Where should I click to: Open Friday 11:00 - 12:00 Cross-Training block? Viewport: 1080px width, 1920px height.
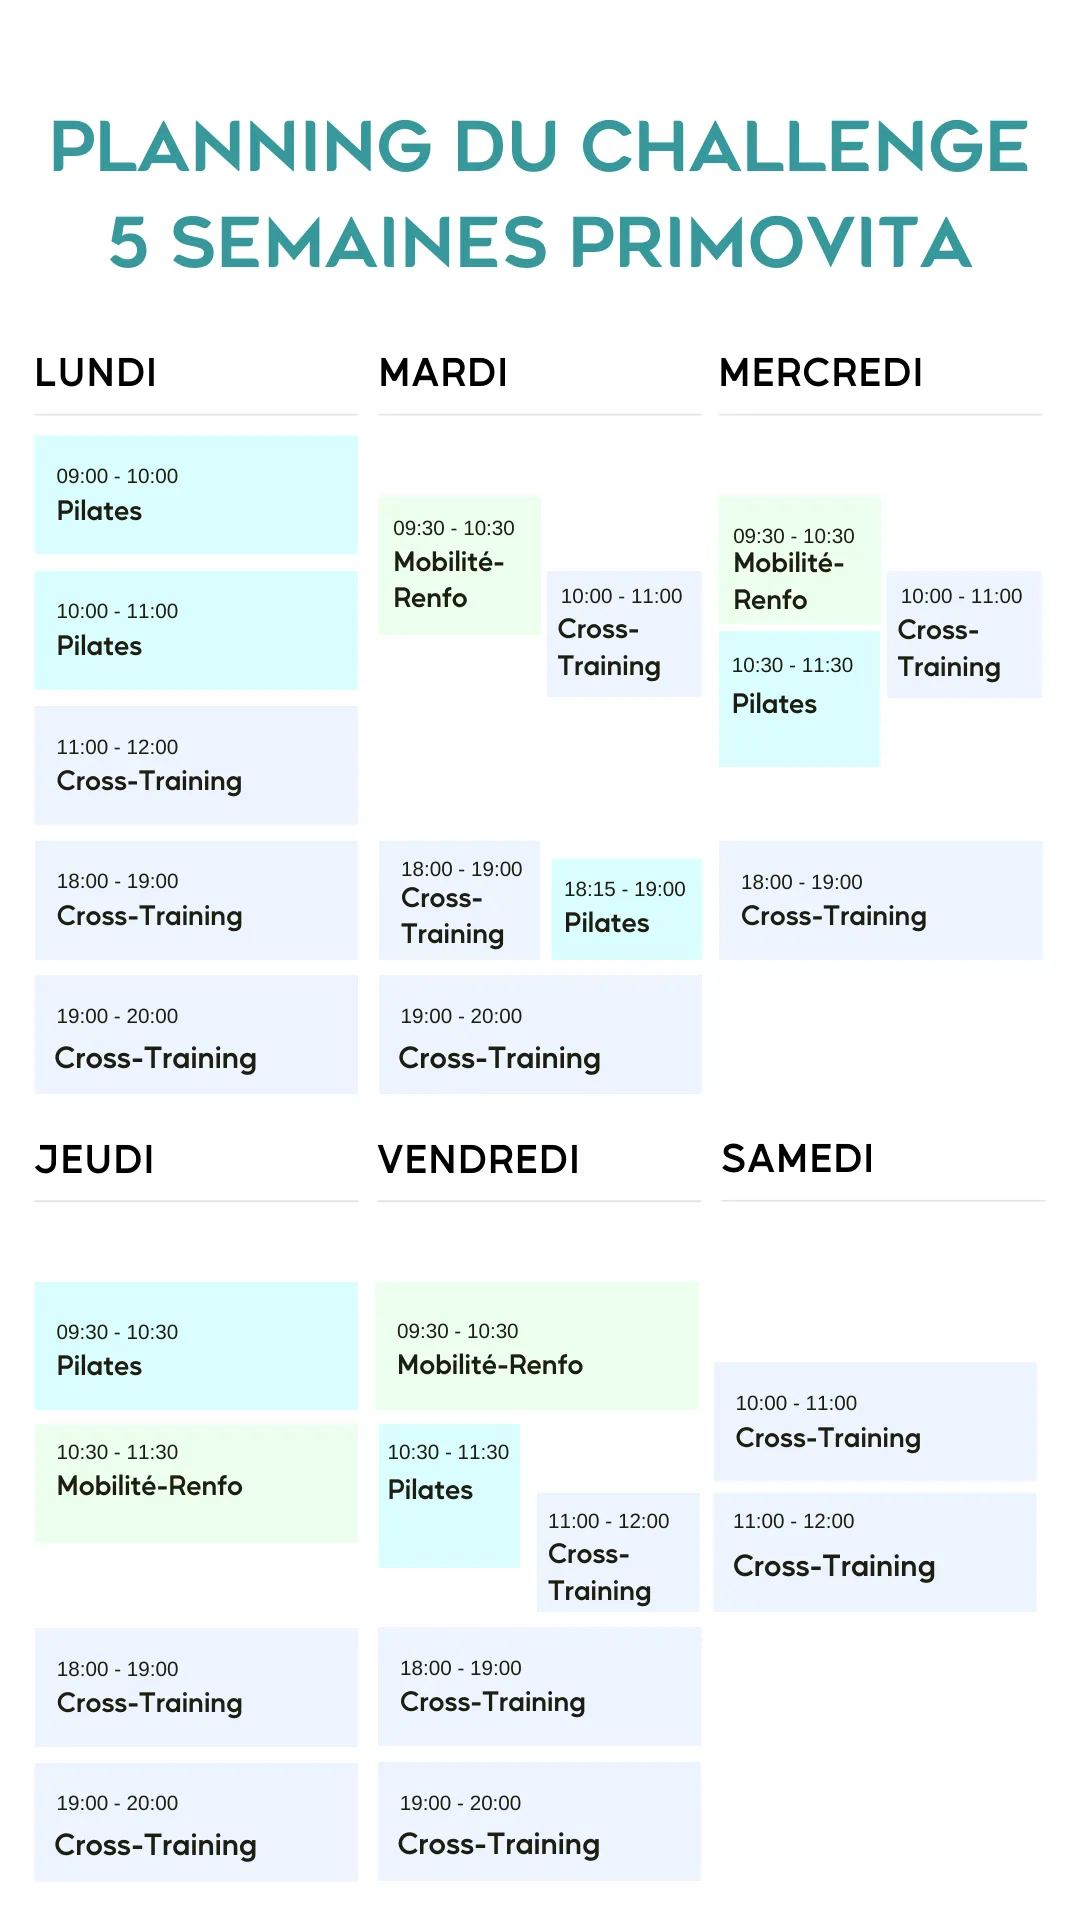[x=618, y=1552]
